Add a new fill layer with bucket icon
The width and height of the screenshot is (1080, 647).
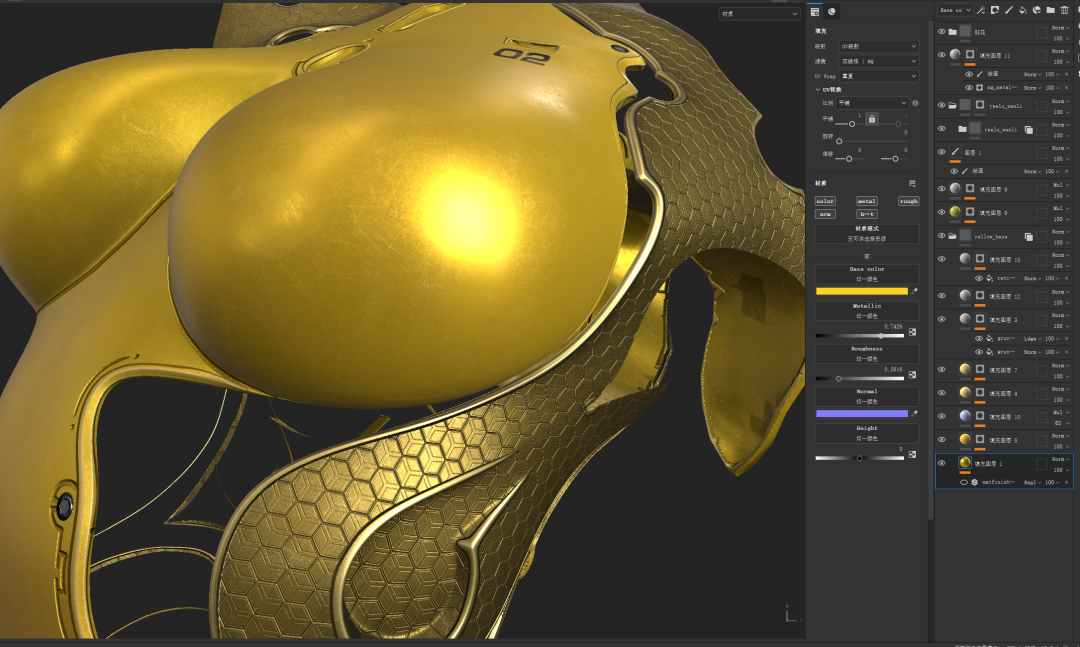[x=1022, y=10]
